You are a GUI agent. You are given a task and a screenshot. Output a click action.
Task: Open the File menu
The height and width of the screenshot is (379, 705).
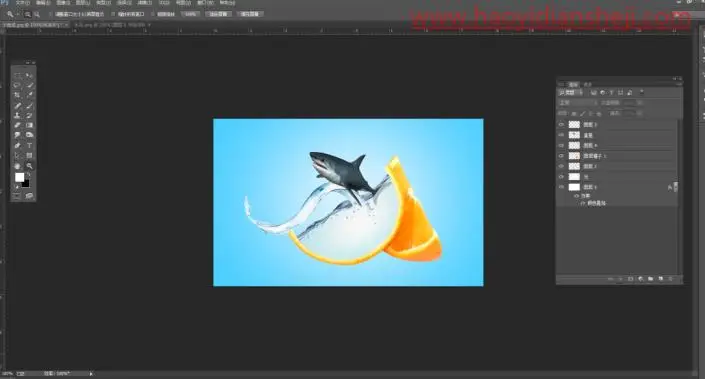point(22,3)
